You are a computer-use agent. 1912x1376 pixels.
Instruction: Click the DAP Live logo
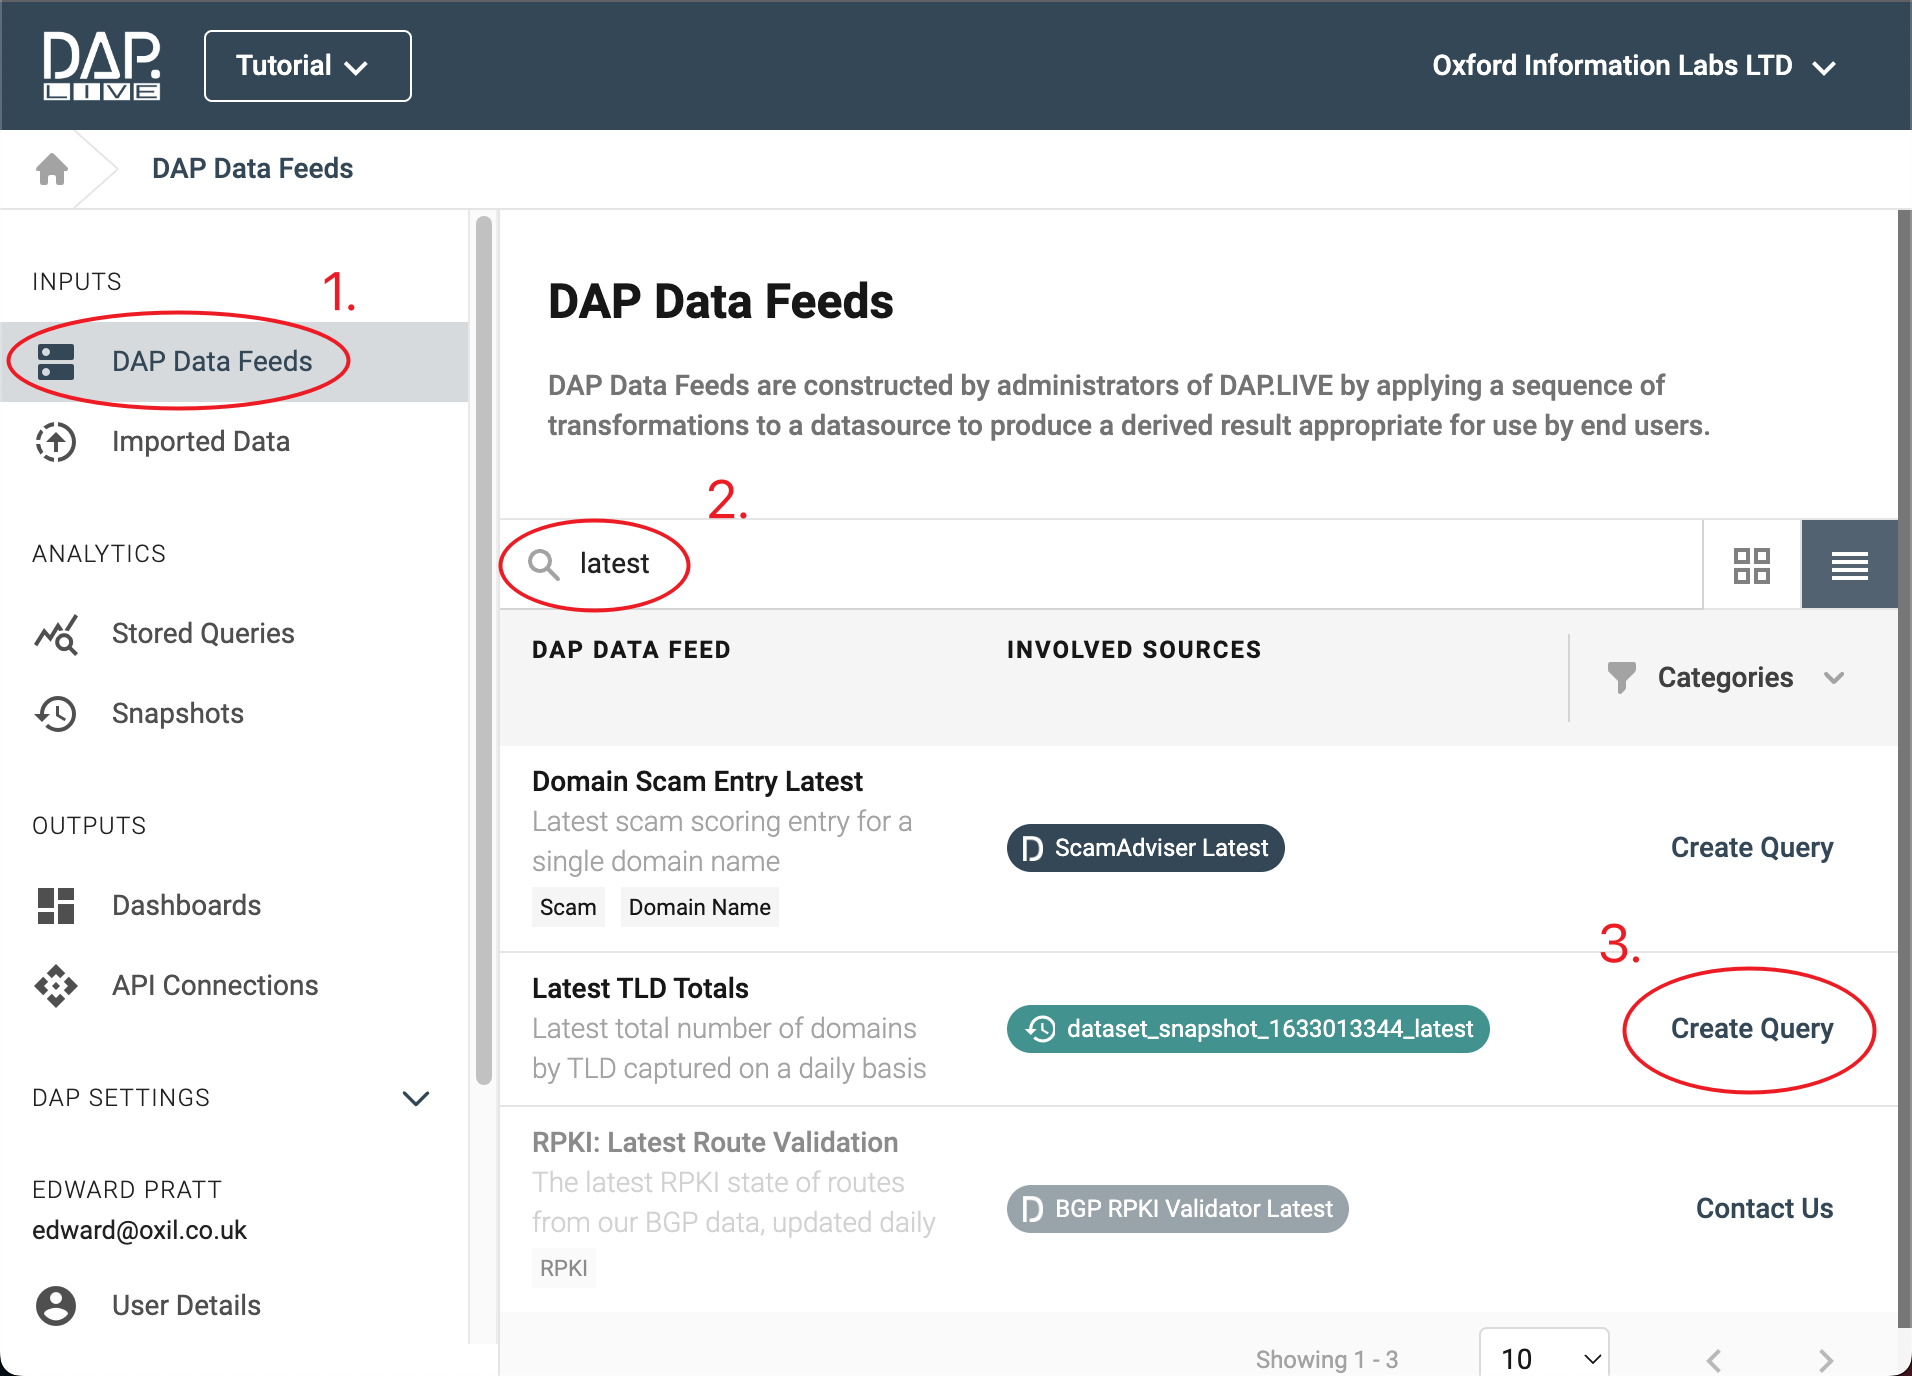point(101,66)
